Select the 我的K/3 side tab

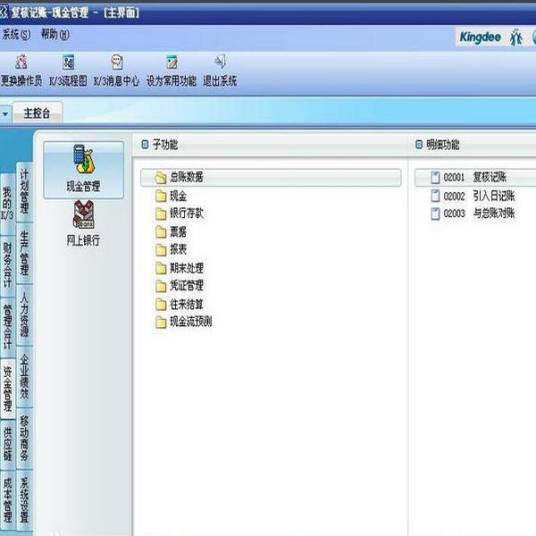8,204
